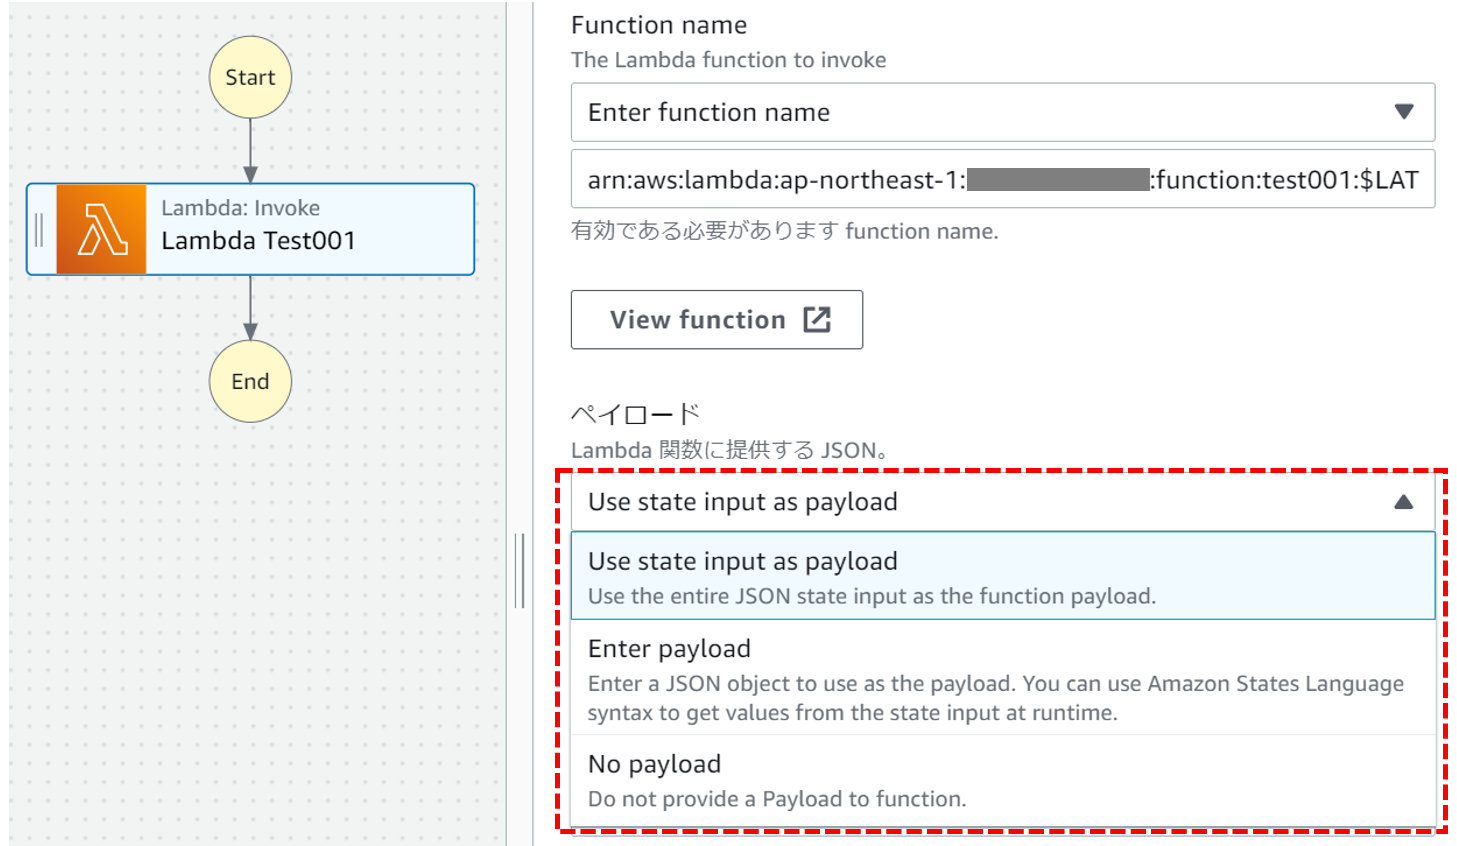Click the Lambda: Invoke state label
Screen dimensions: 1457x846
[x=240, y=208]
